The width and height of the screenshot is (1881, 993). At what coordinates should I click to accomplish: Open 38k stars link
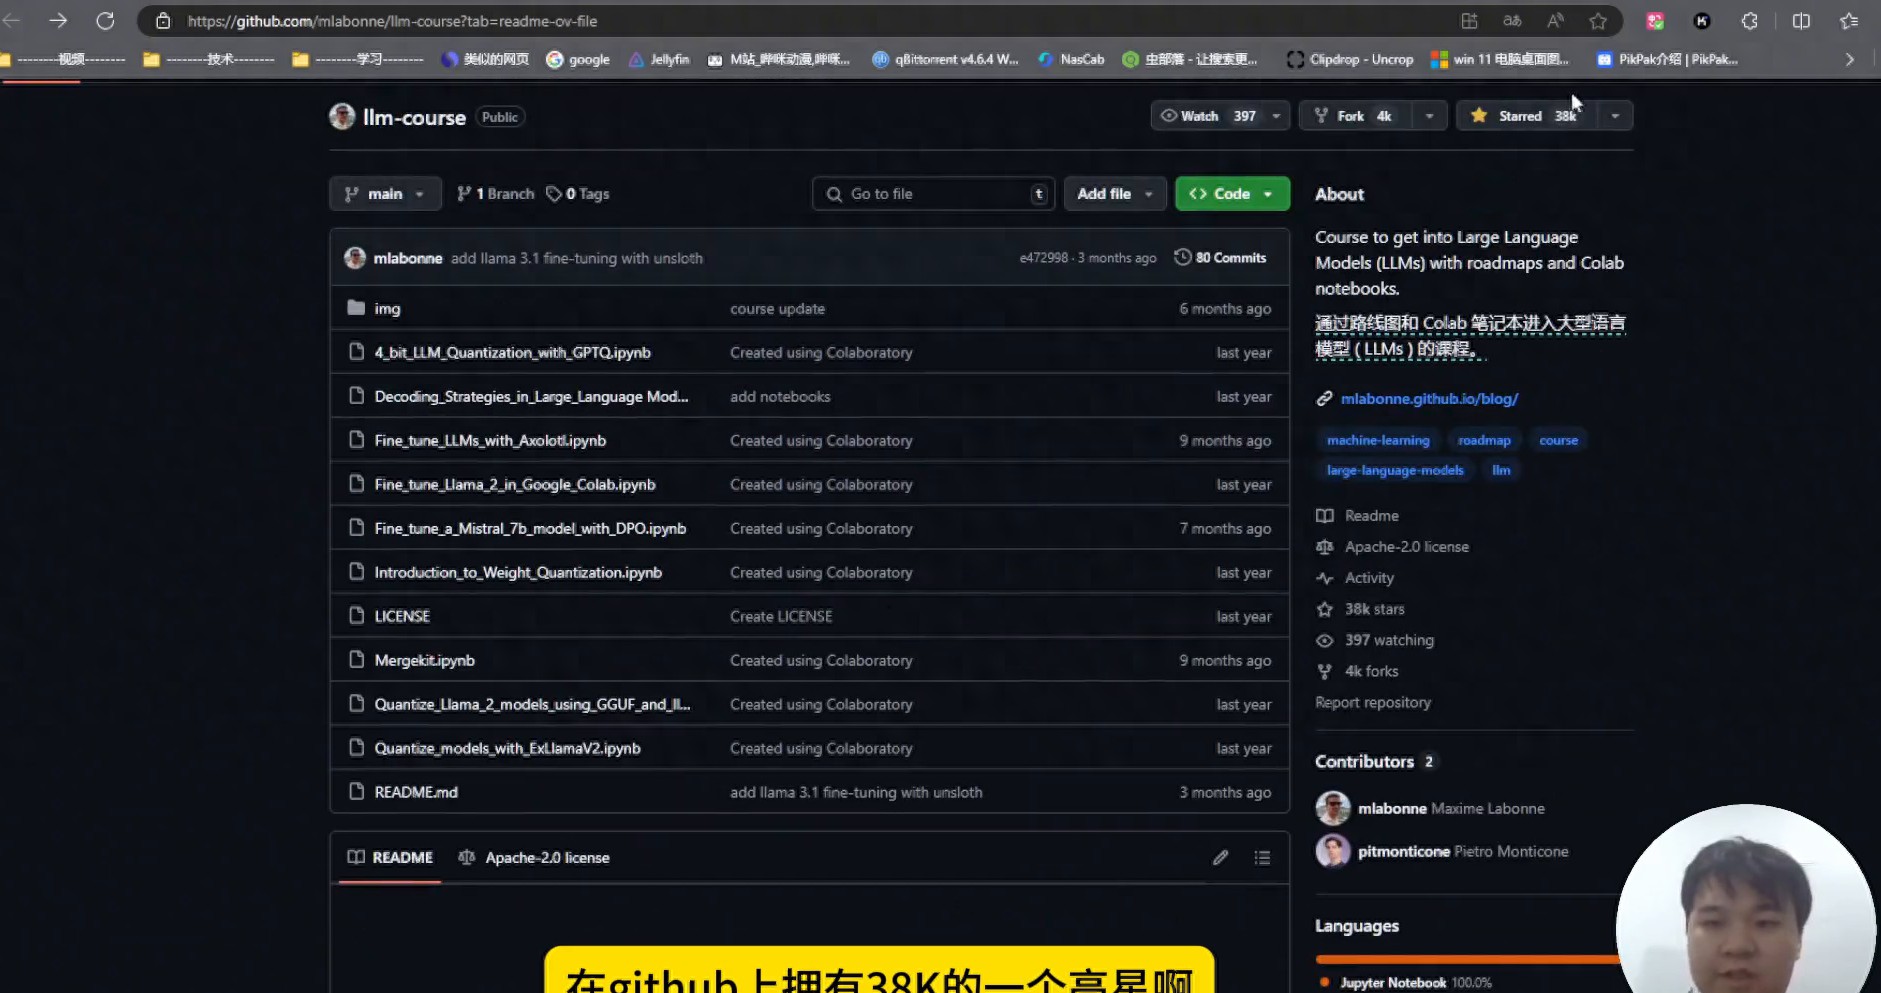1374,609
